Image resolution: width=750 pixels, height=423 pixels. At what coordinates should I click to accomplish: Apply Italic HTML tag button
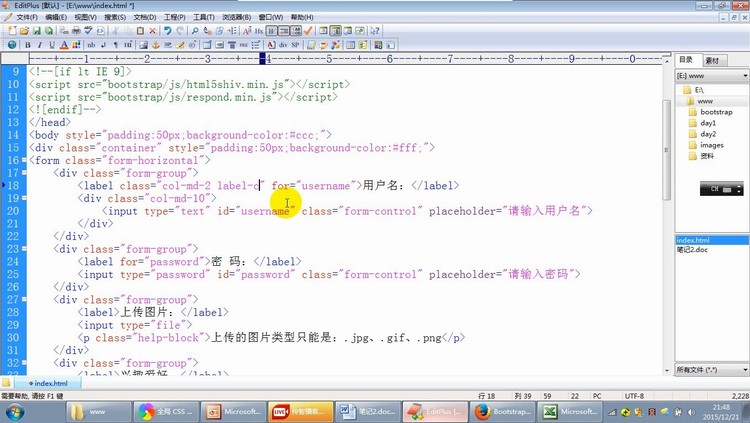tap(40, 45)
